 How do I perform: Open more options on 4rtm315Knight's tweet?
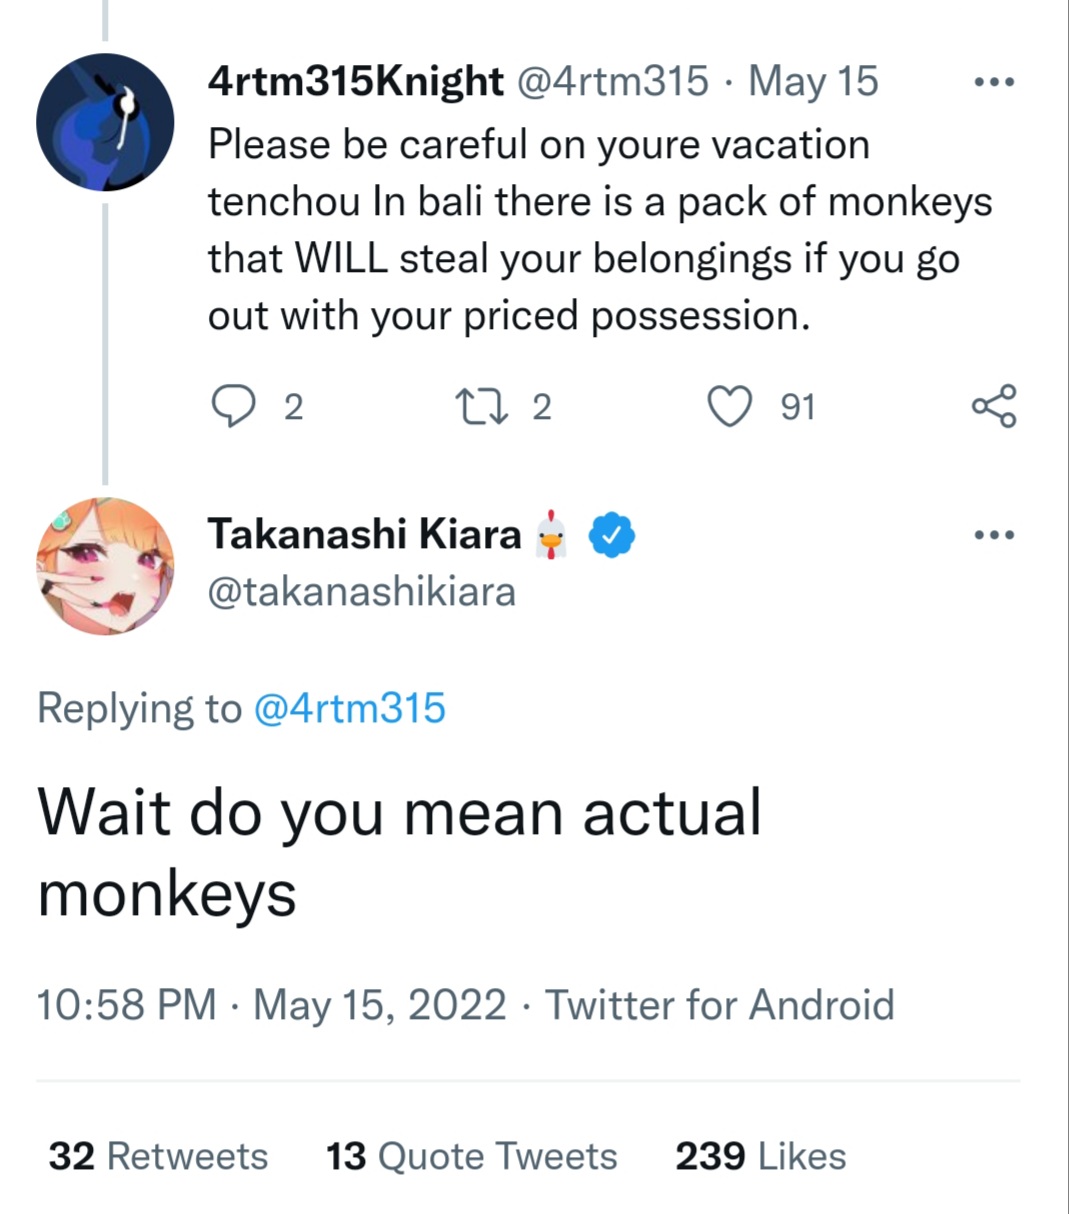click(994, 83)
